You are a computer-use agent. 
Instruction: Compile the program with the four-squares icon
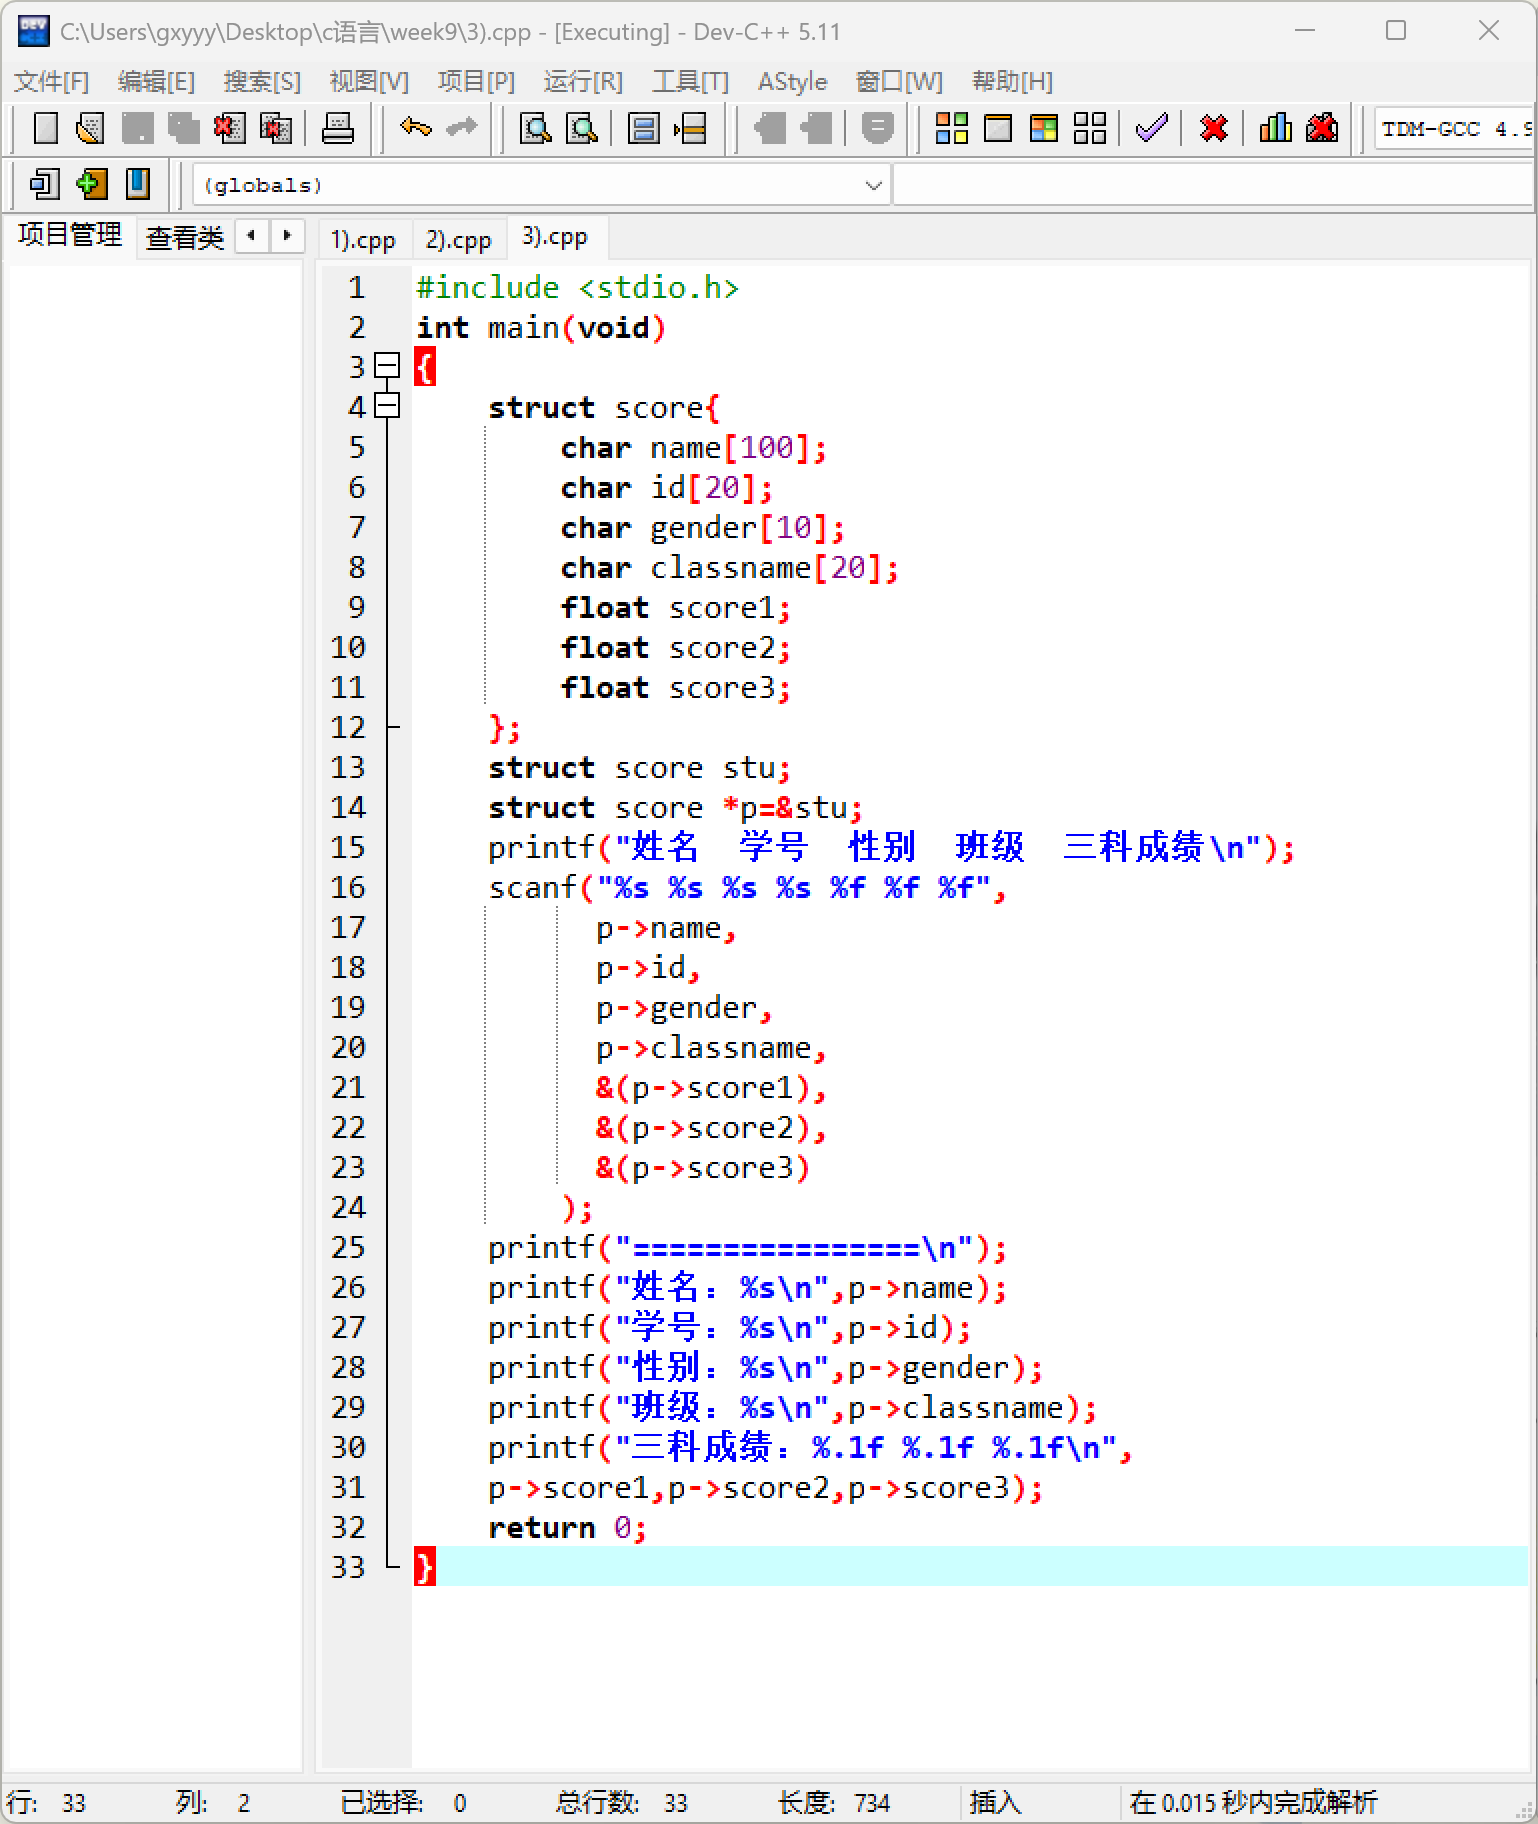pyautogui.click(x=951, y=128)
